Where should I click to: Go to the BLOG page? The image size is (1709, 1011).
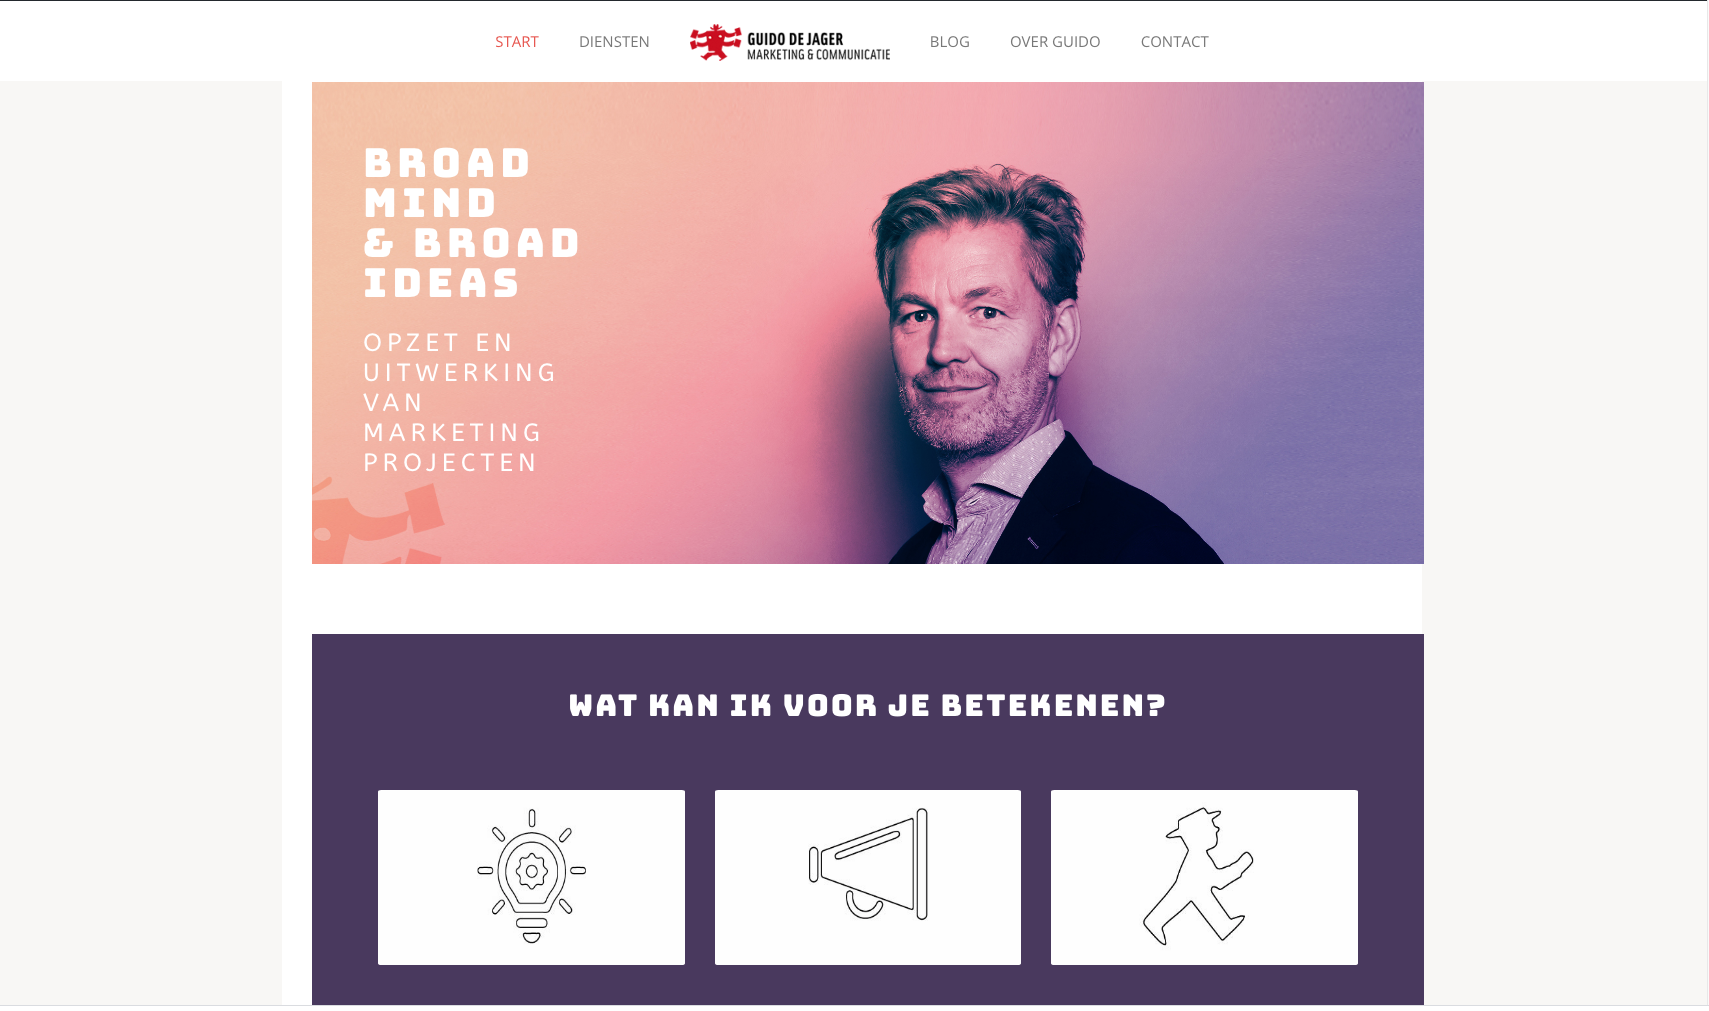950,42
